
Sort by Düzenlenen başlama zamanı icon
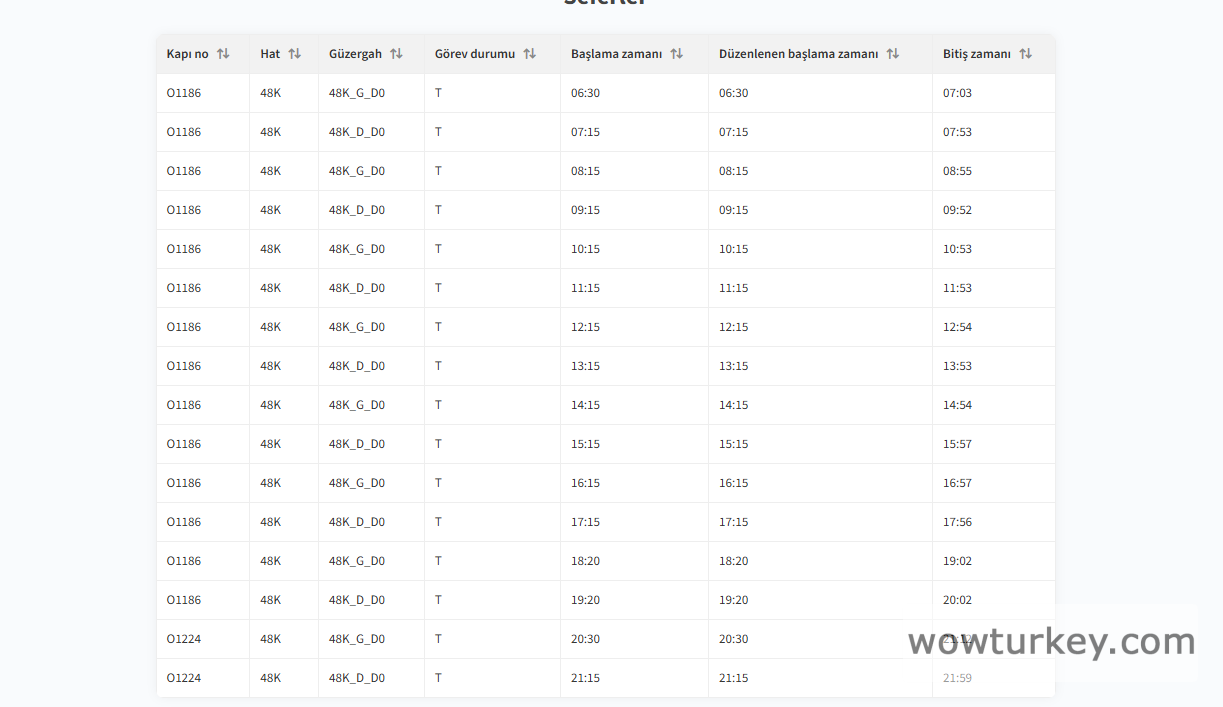892,54
